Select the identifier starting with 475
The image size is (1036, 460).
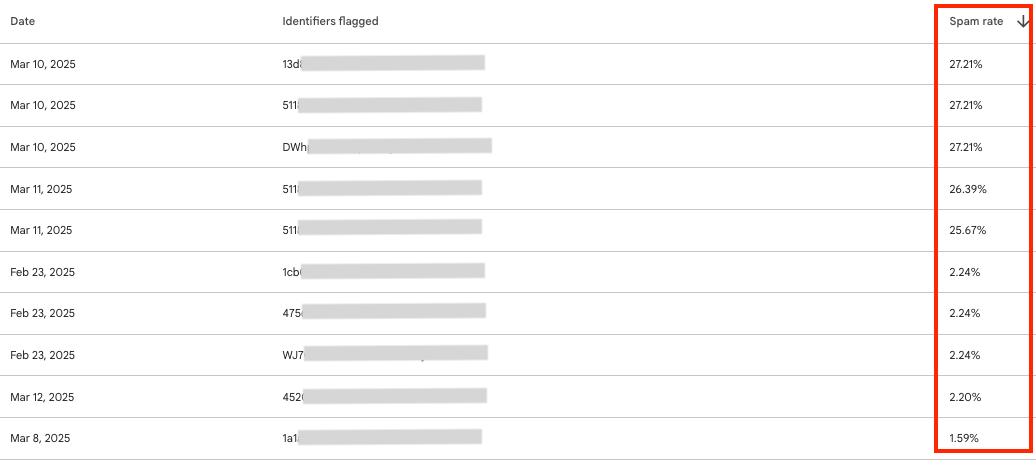pyautogui.click(x=384, y=313)
